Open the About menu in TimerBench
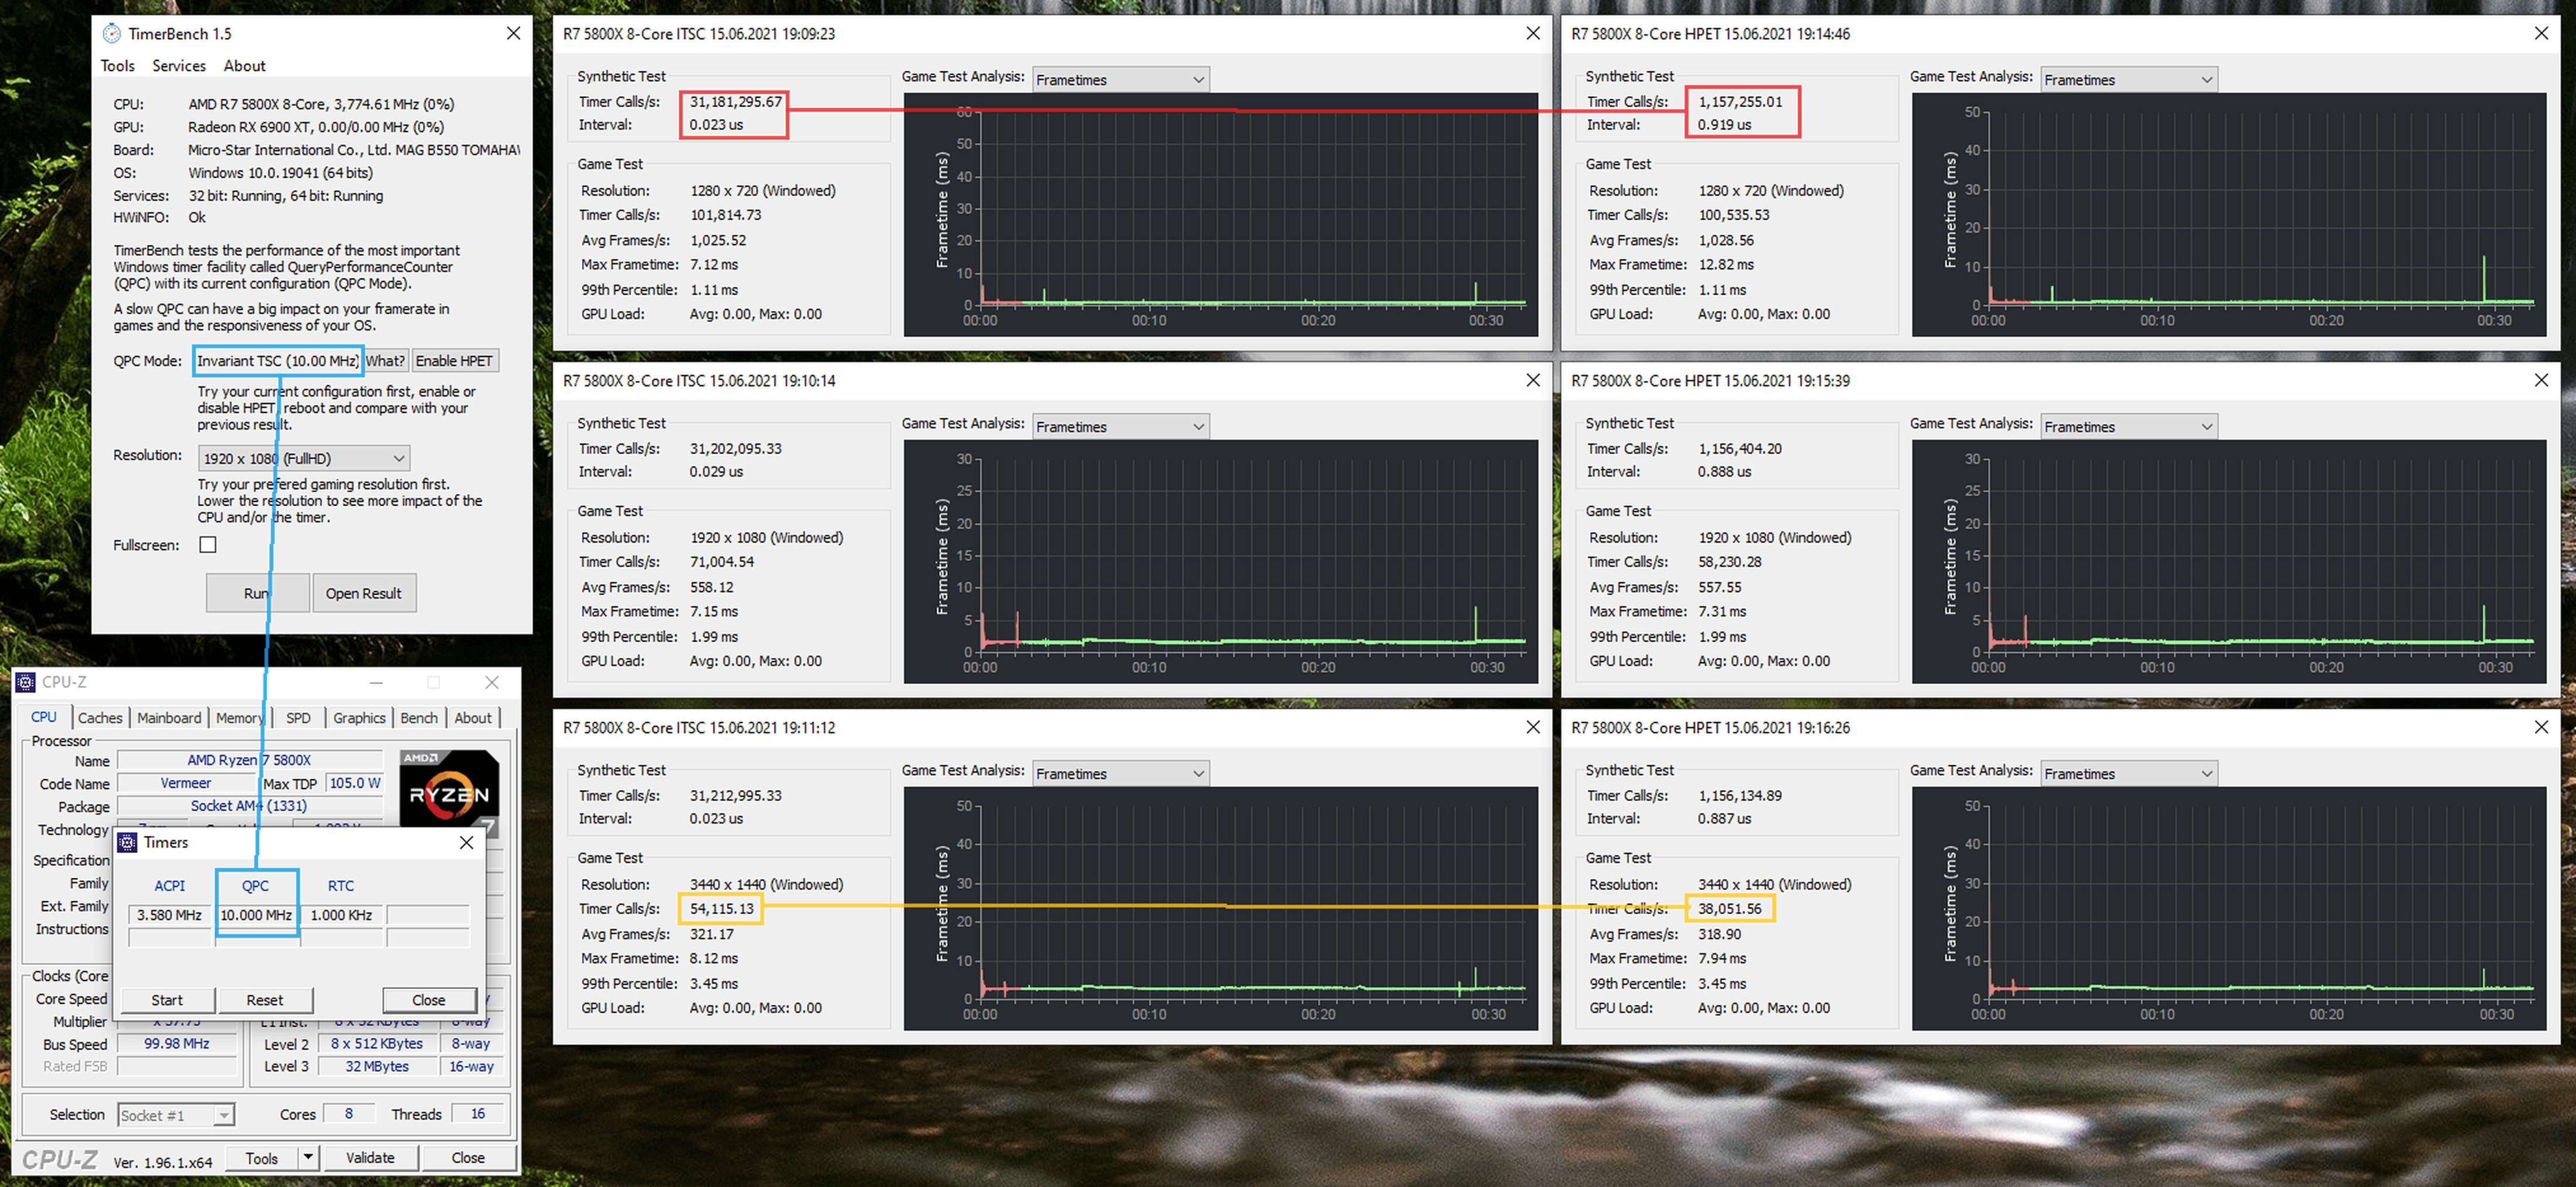This screenshot has height=1187, width=2576. click(244, 66)
